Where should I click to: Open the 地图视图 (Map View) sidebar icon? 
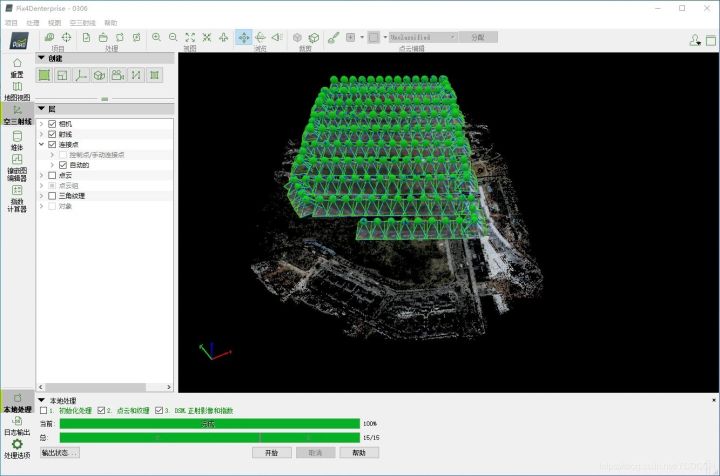(17, 90)
